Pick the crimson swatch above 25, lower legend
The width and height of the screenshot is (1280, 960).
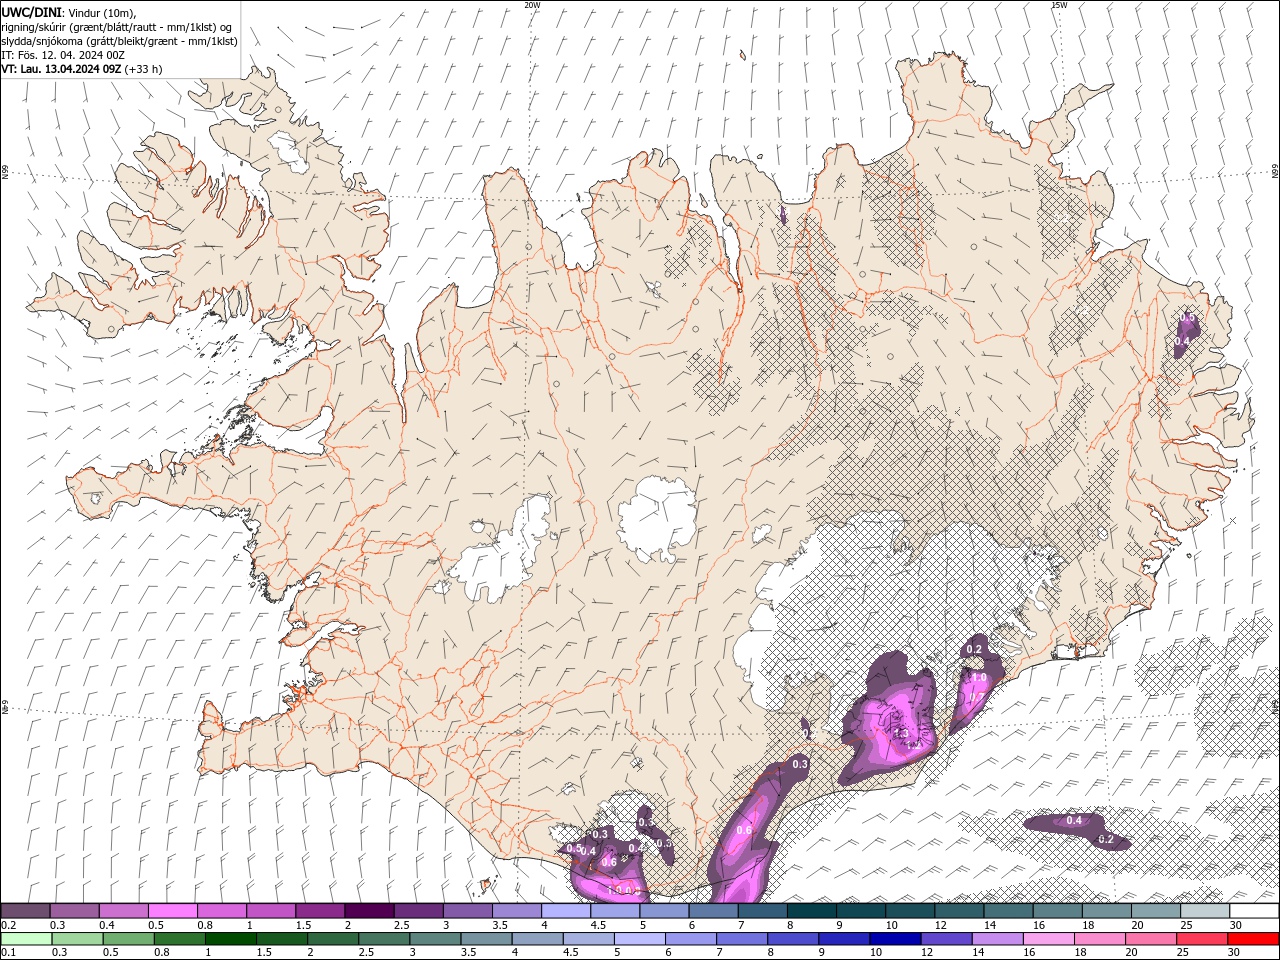tap(1202, 939)
